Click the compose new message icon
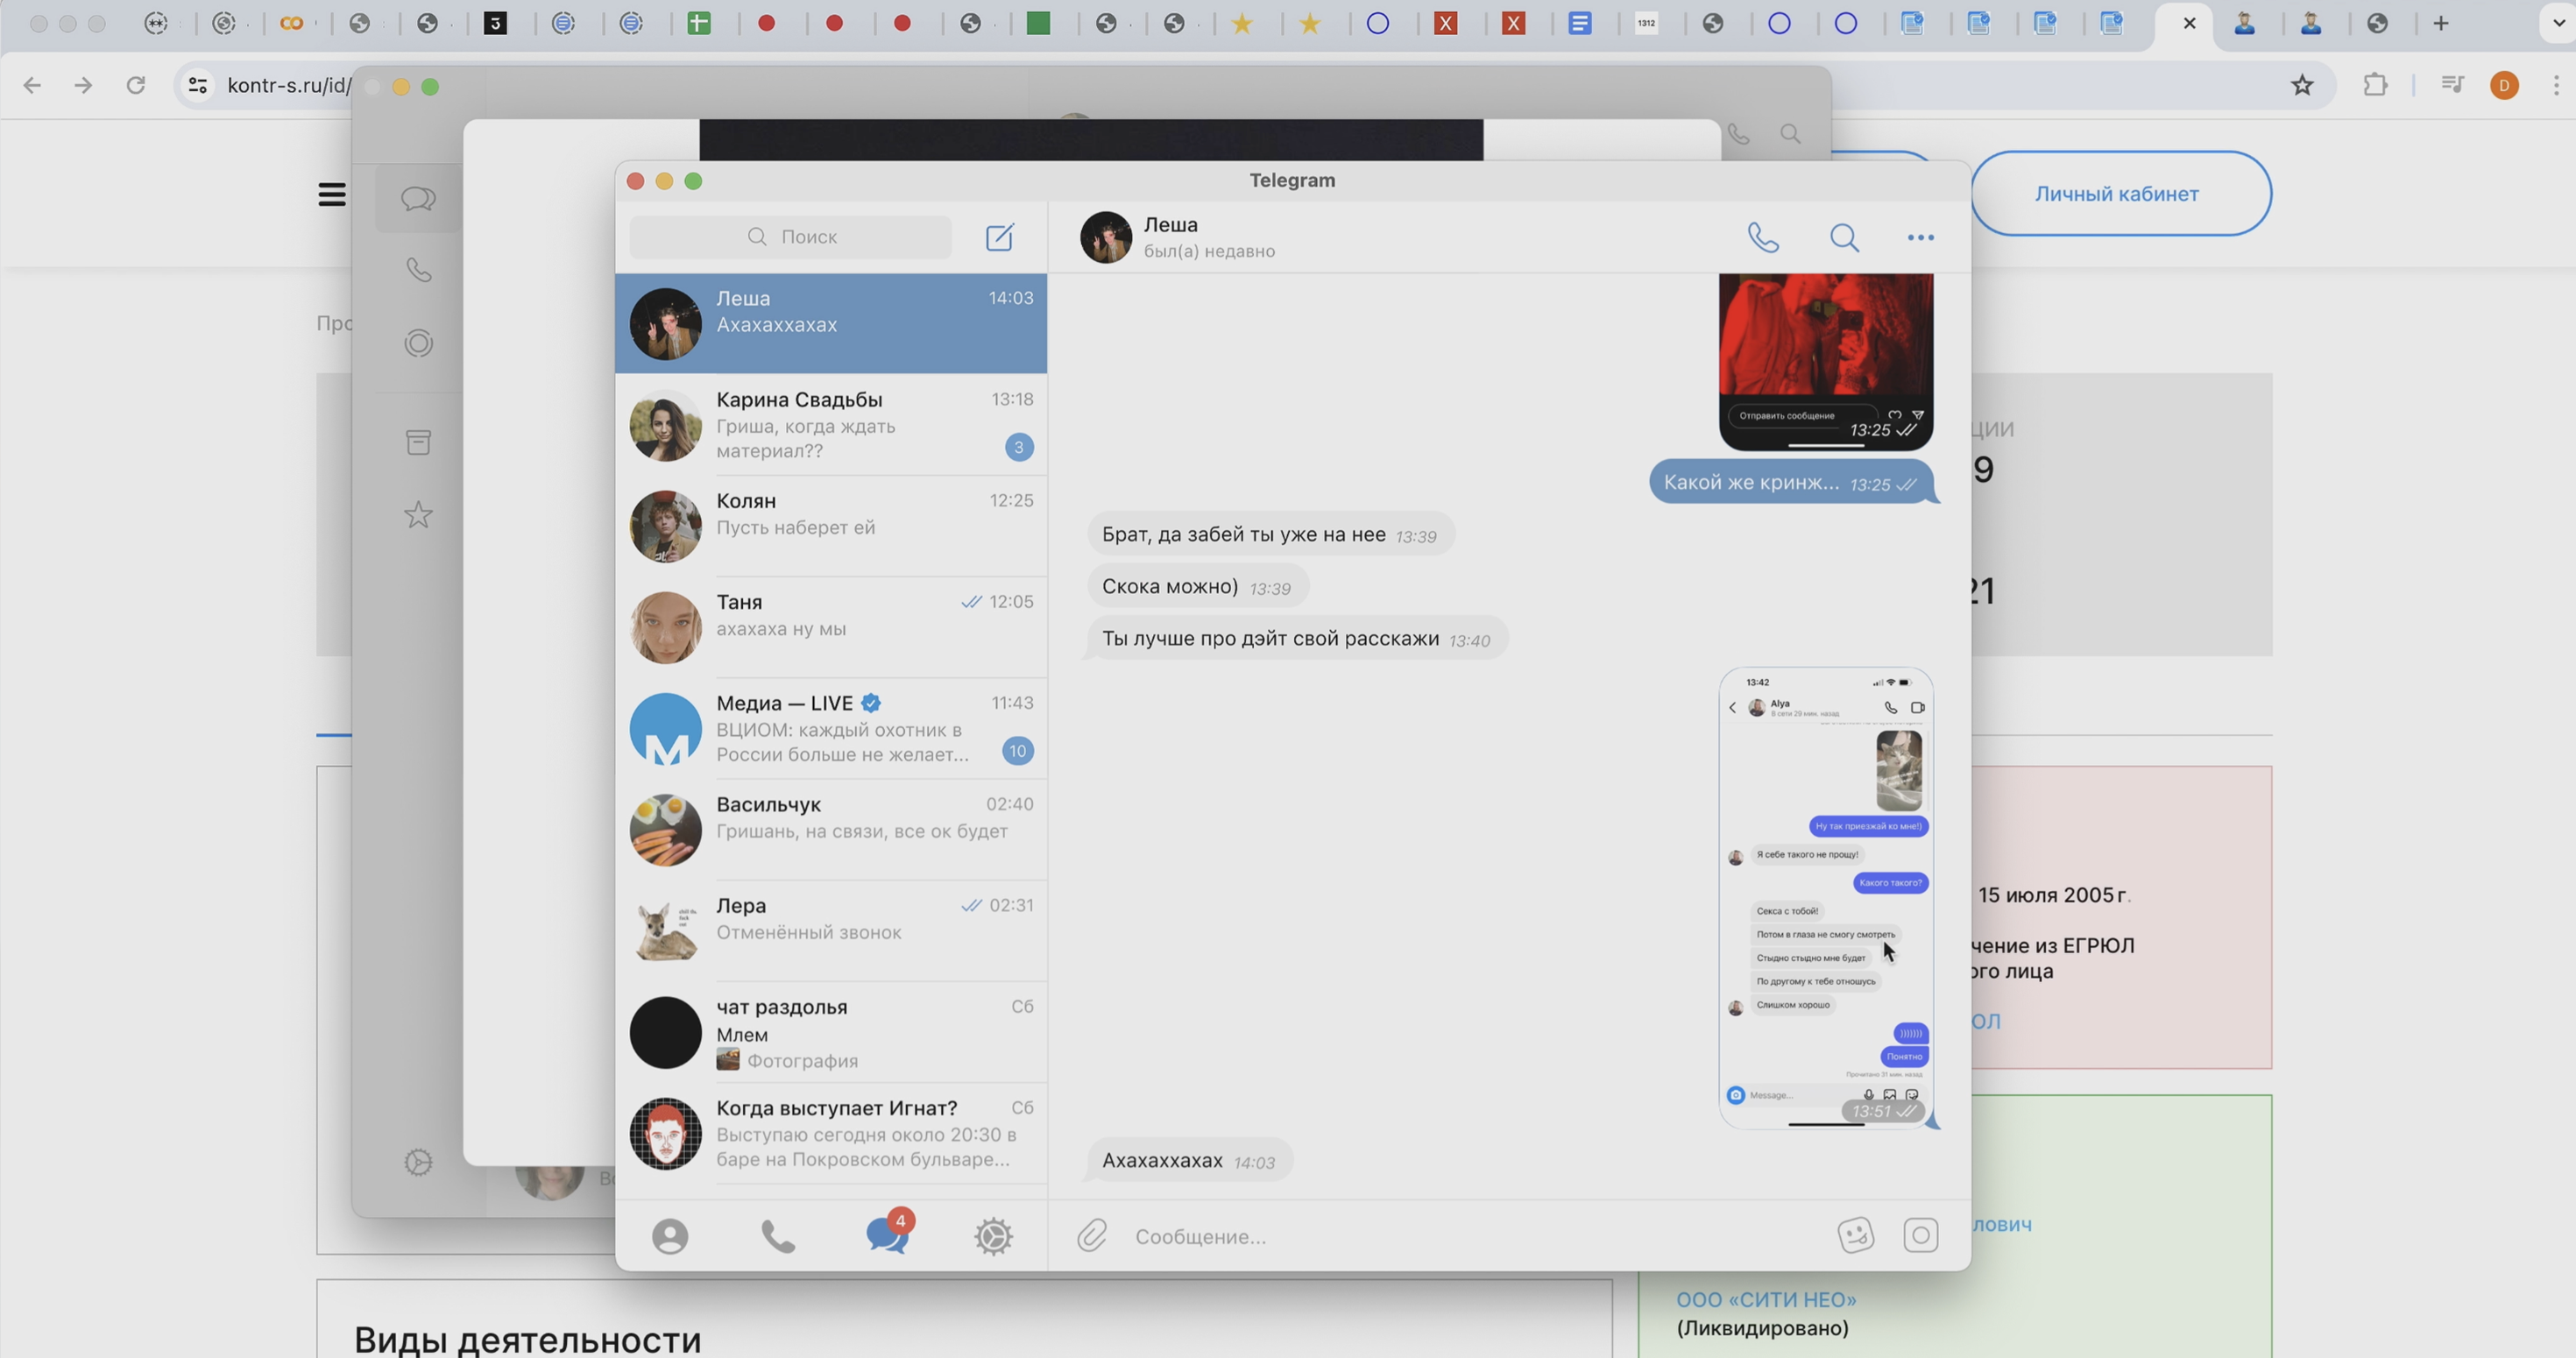The image size is (2576, 1358). [x=999, y=237]
